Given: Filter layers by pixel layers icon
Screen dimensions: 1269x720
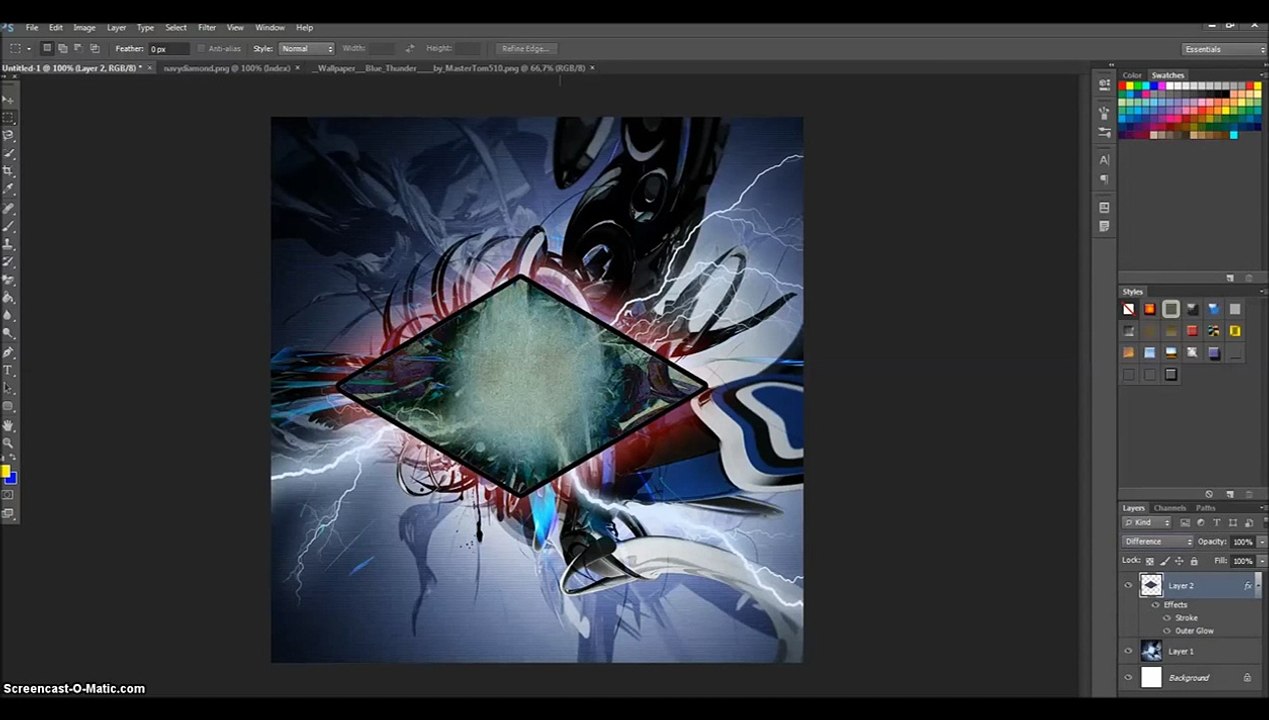Looking at the screenshot, I should click(1185, 522).
